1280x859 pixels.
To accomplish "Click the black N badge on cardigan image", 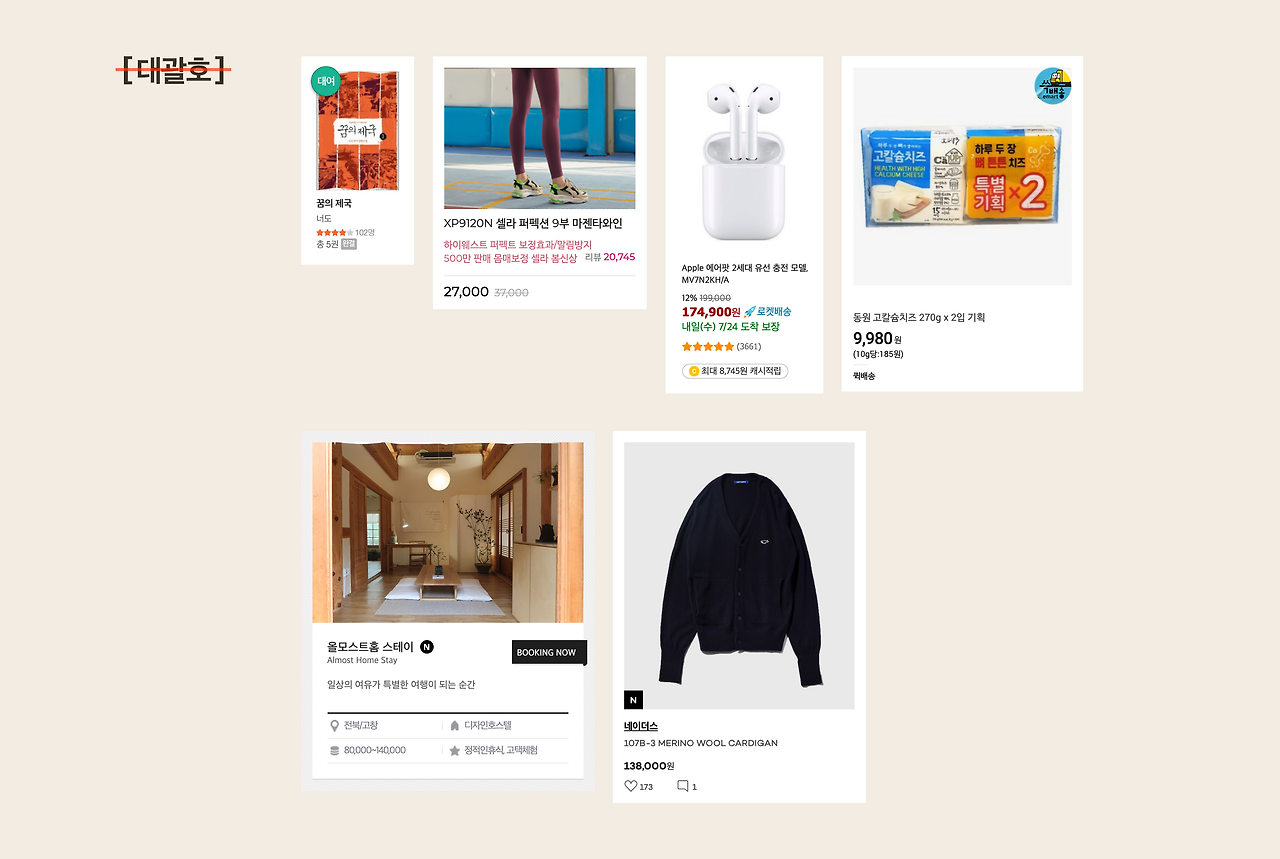I will tap(633, 700).
